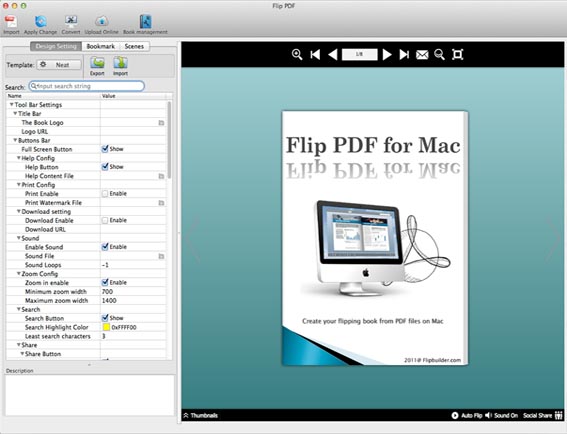Select the Minimum zoom width value 700
567x434 pixels.
tap(107, 292)
